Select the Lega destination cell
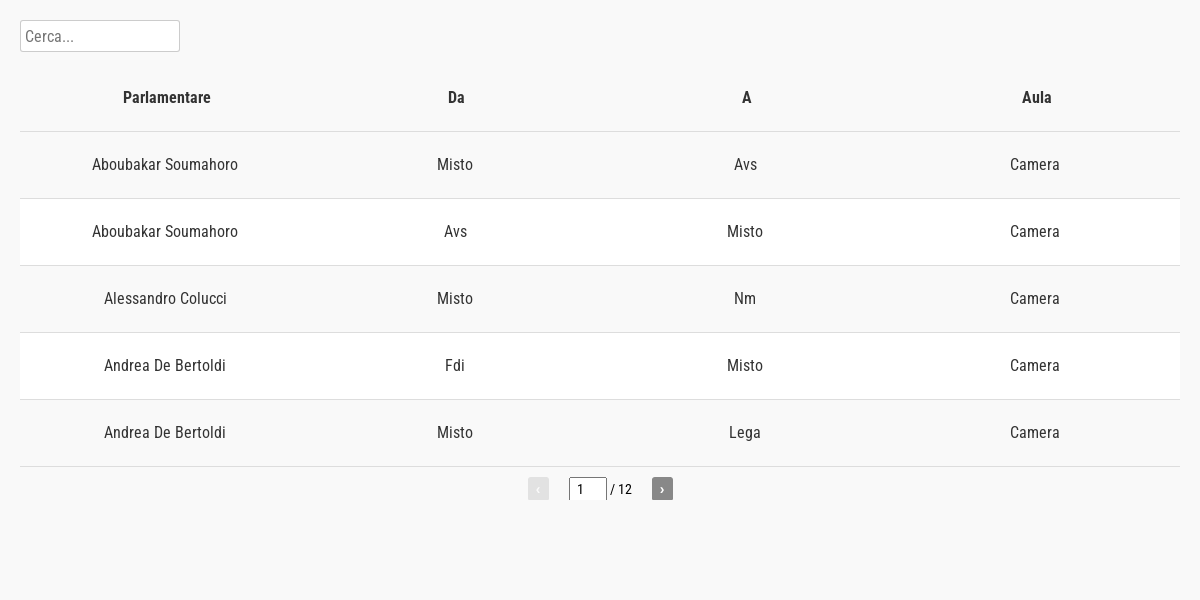This screenshot has width=1200, height=600. click(x=745, y=433)
